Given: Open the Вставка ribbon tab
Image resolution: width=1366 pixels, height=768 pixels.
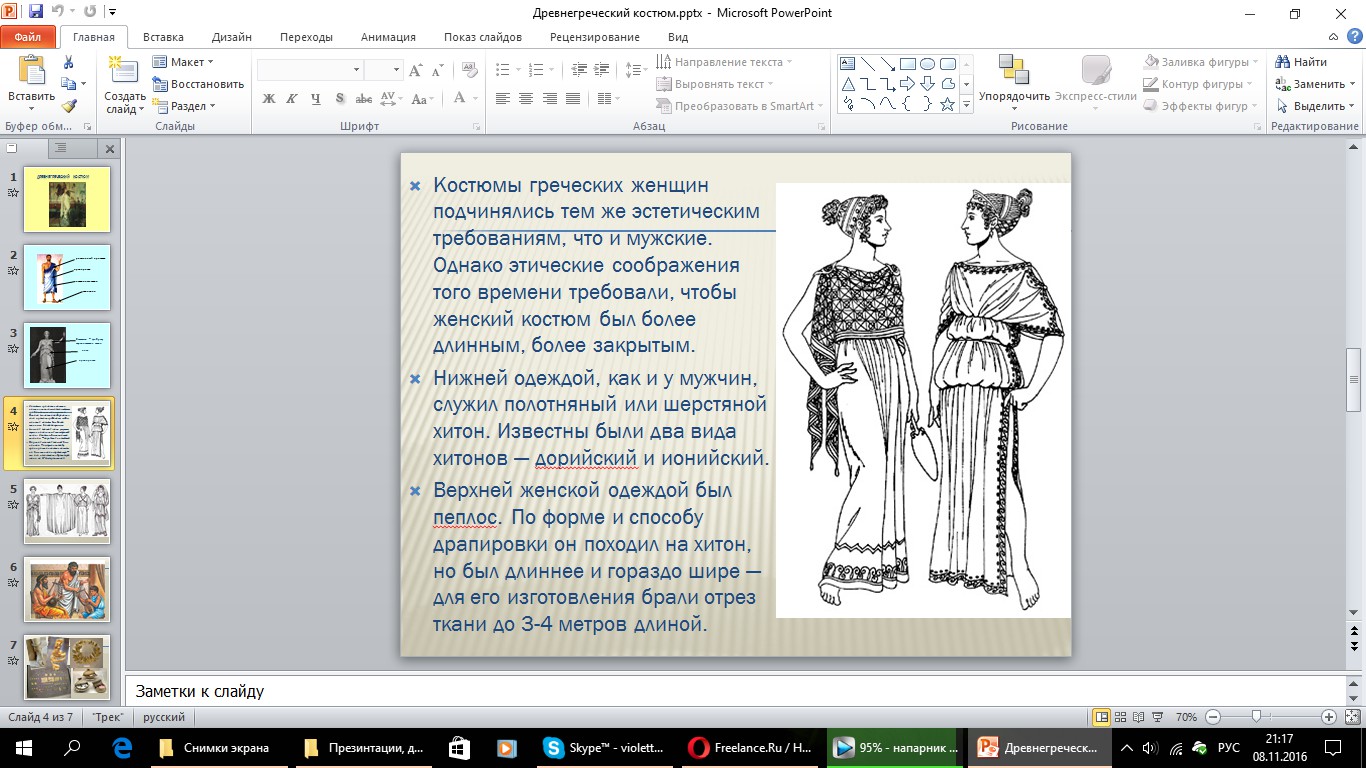Looking at the screenshot, I should [x=163, y=37].
